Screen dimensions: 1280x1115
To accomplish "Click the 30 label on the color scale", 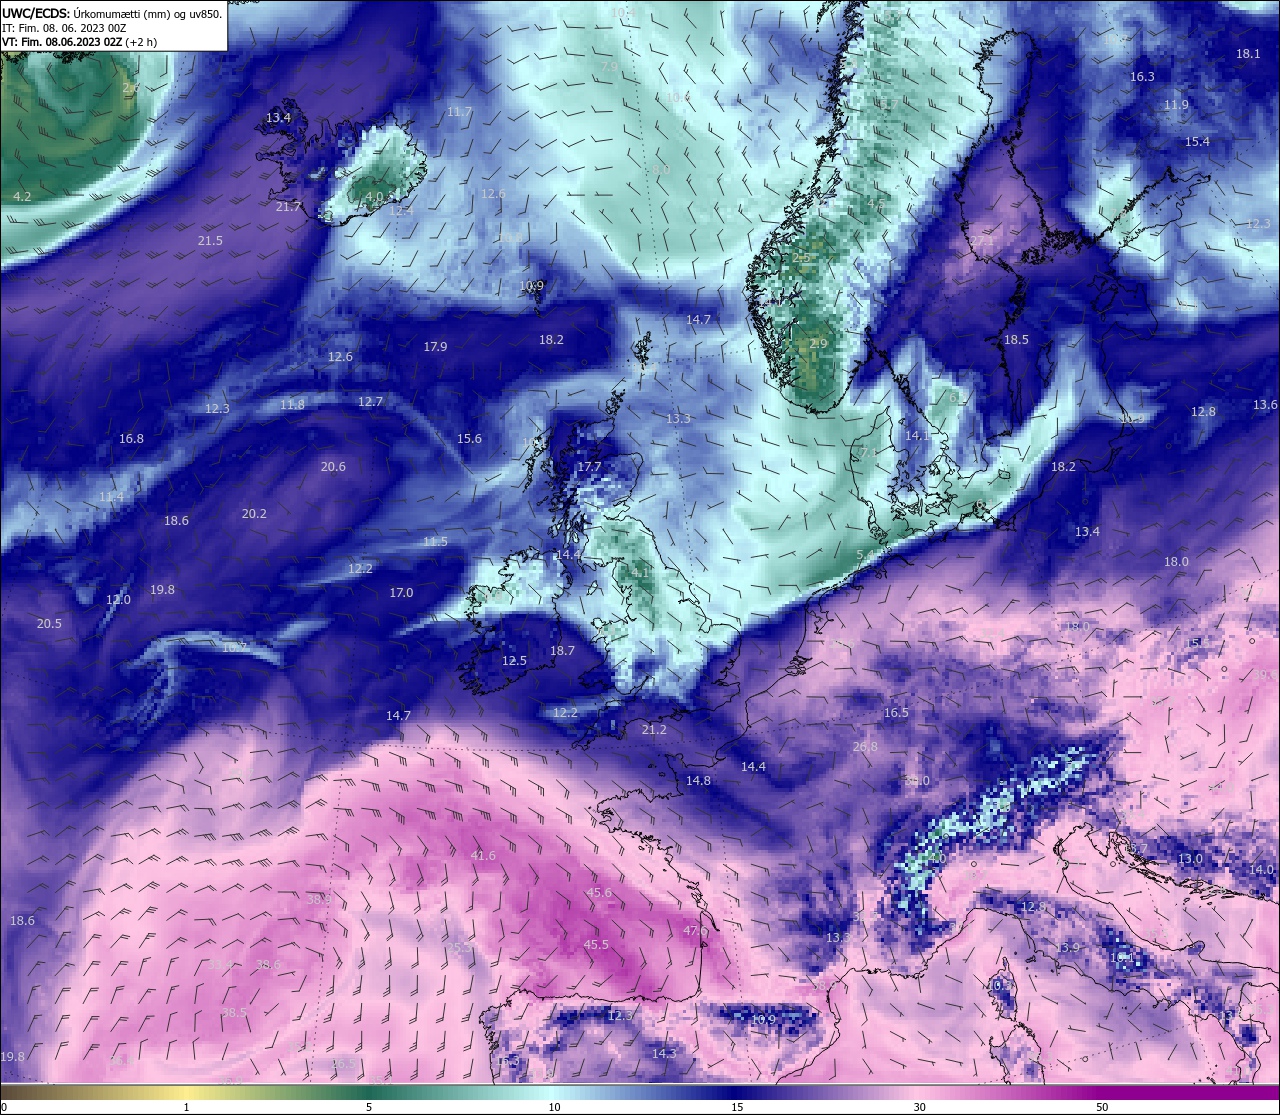I will [x=919, y=1107].
